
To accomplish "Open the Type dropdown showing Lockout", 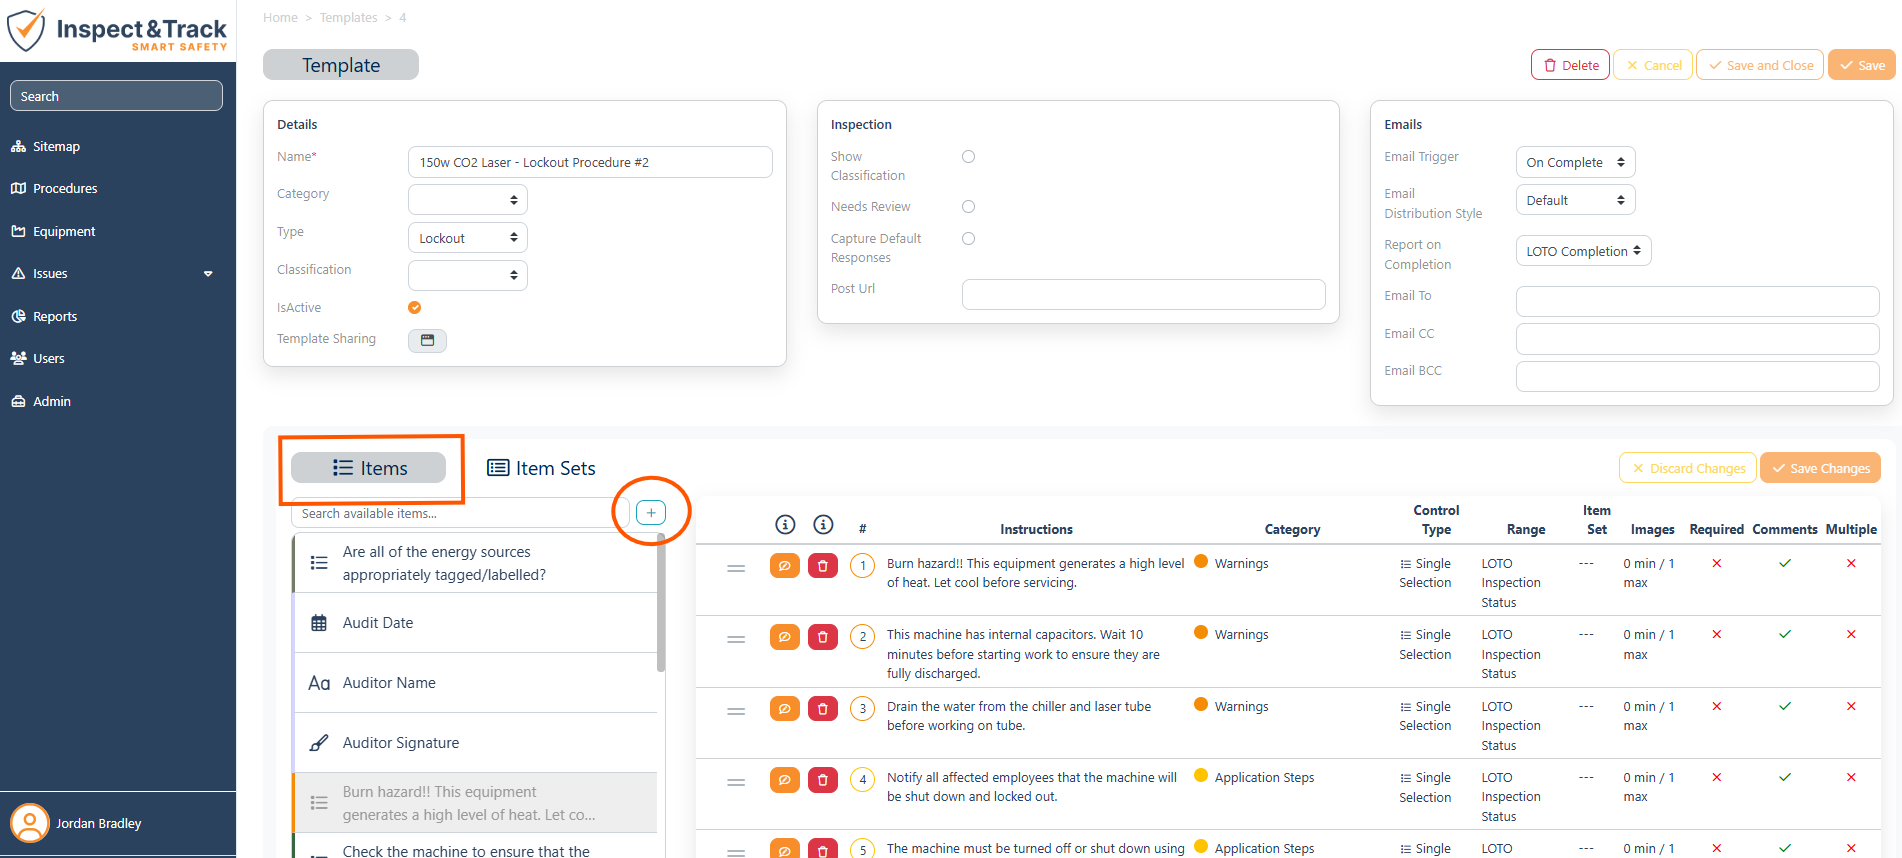I will [x=467, y=238].
